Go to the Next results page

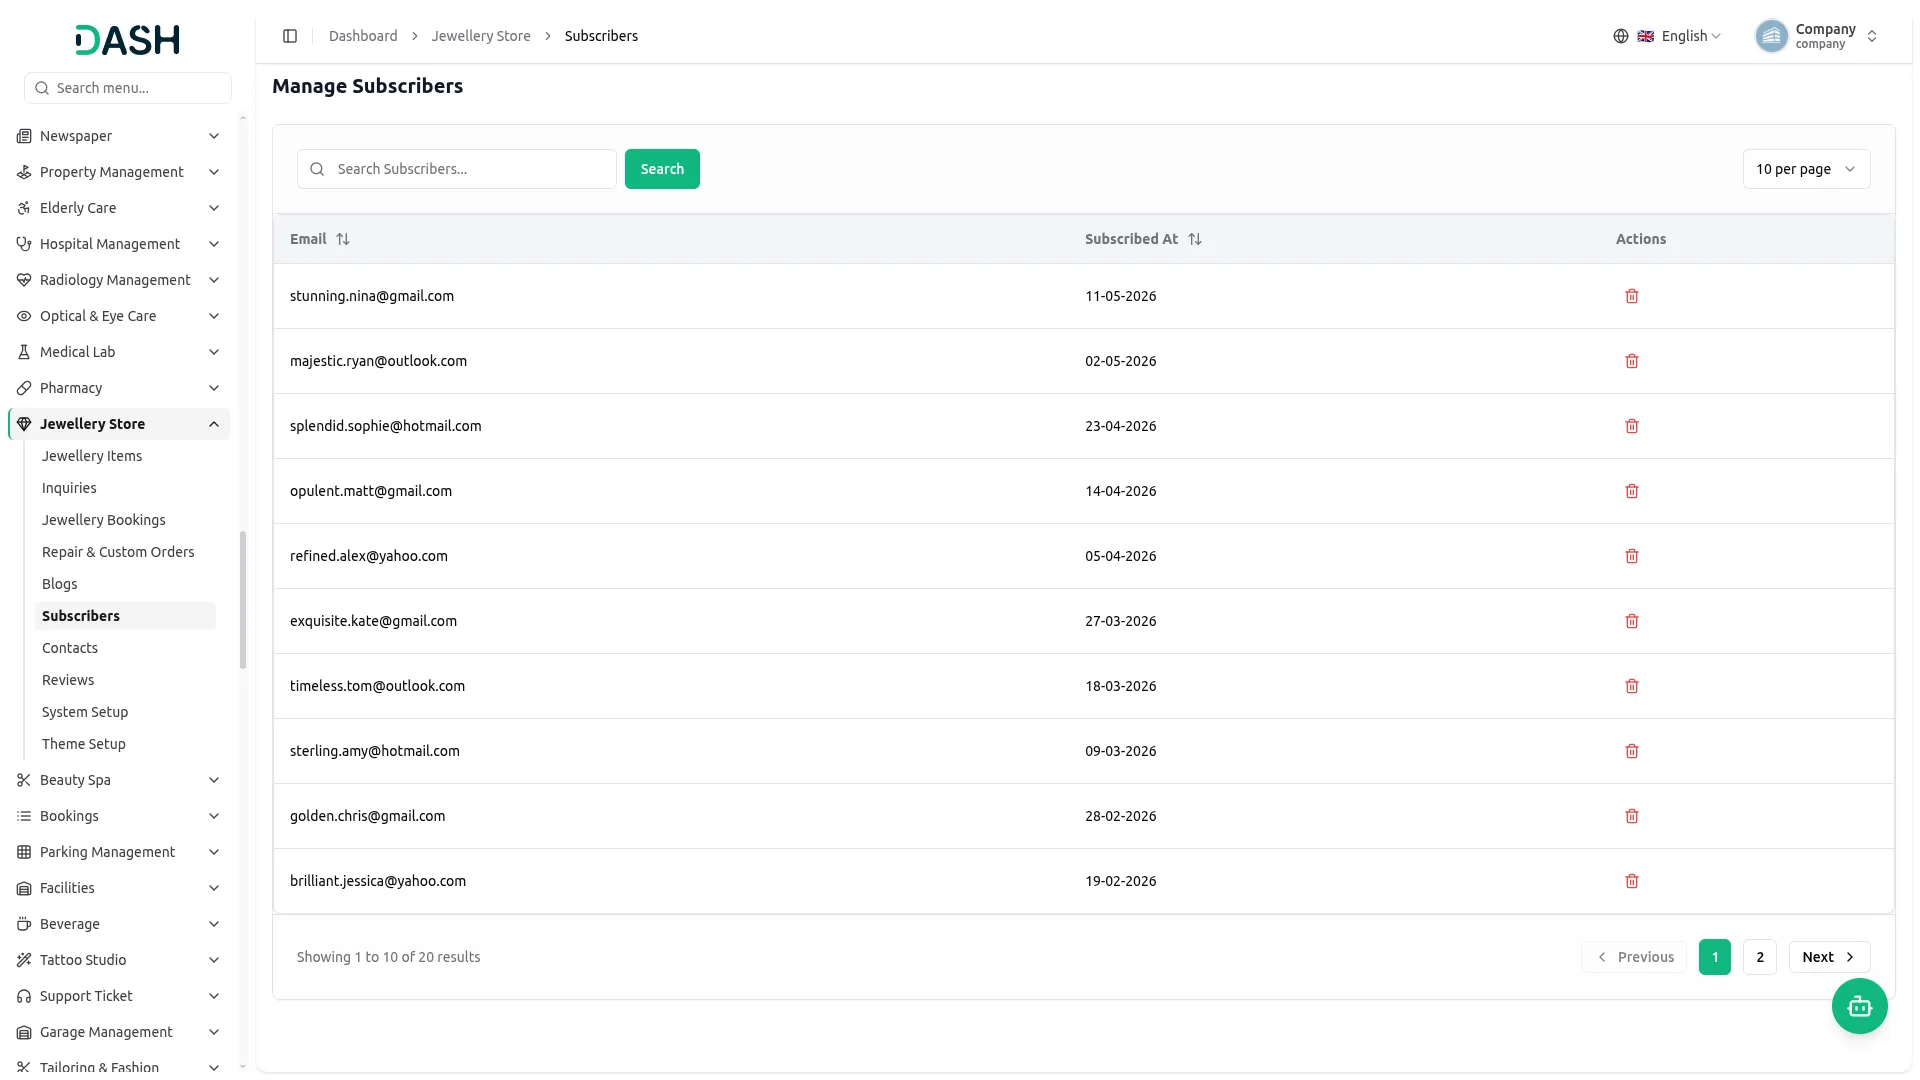pyautogui.click(x=1829, y=957)
